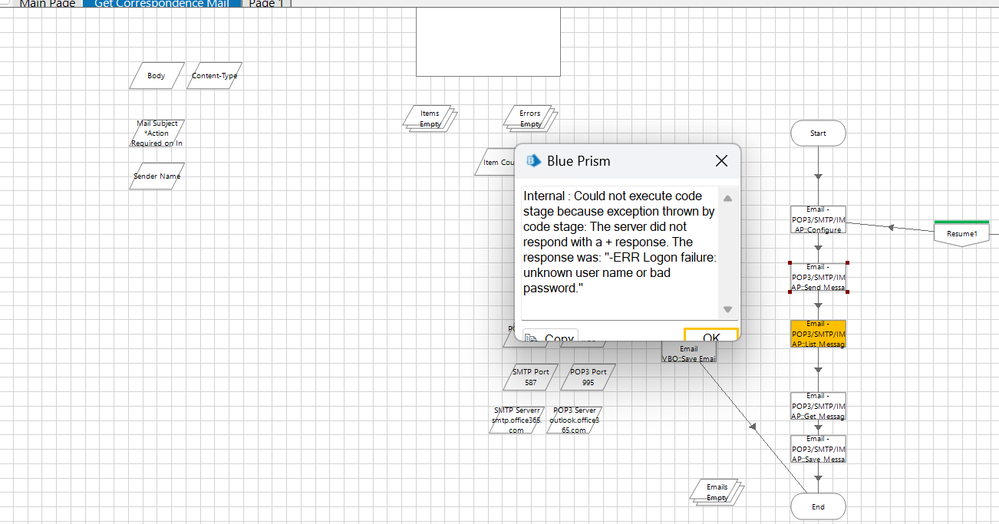Screen dimensions: 999x524
Task: Select the Get Message action stage
Action: point(818,406)
